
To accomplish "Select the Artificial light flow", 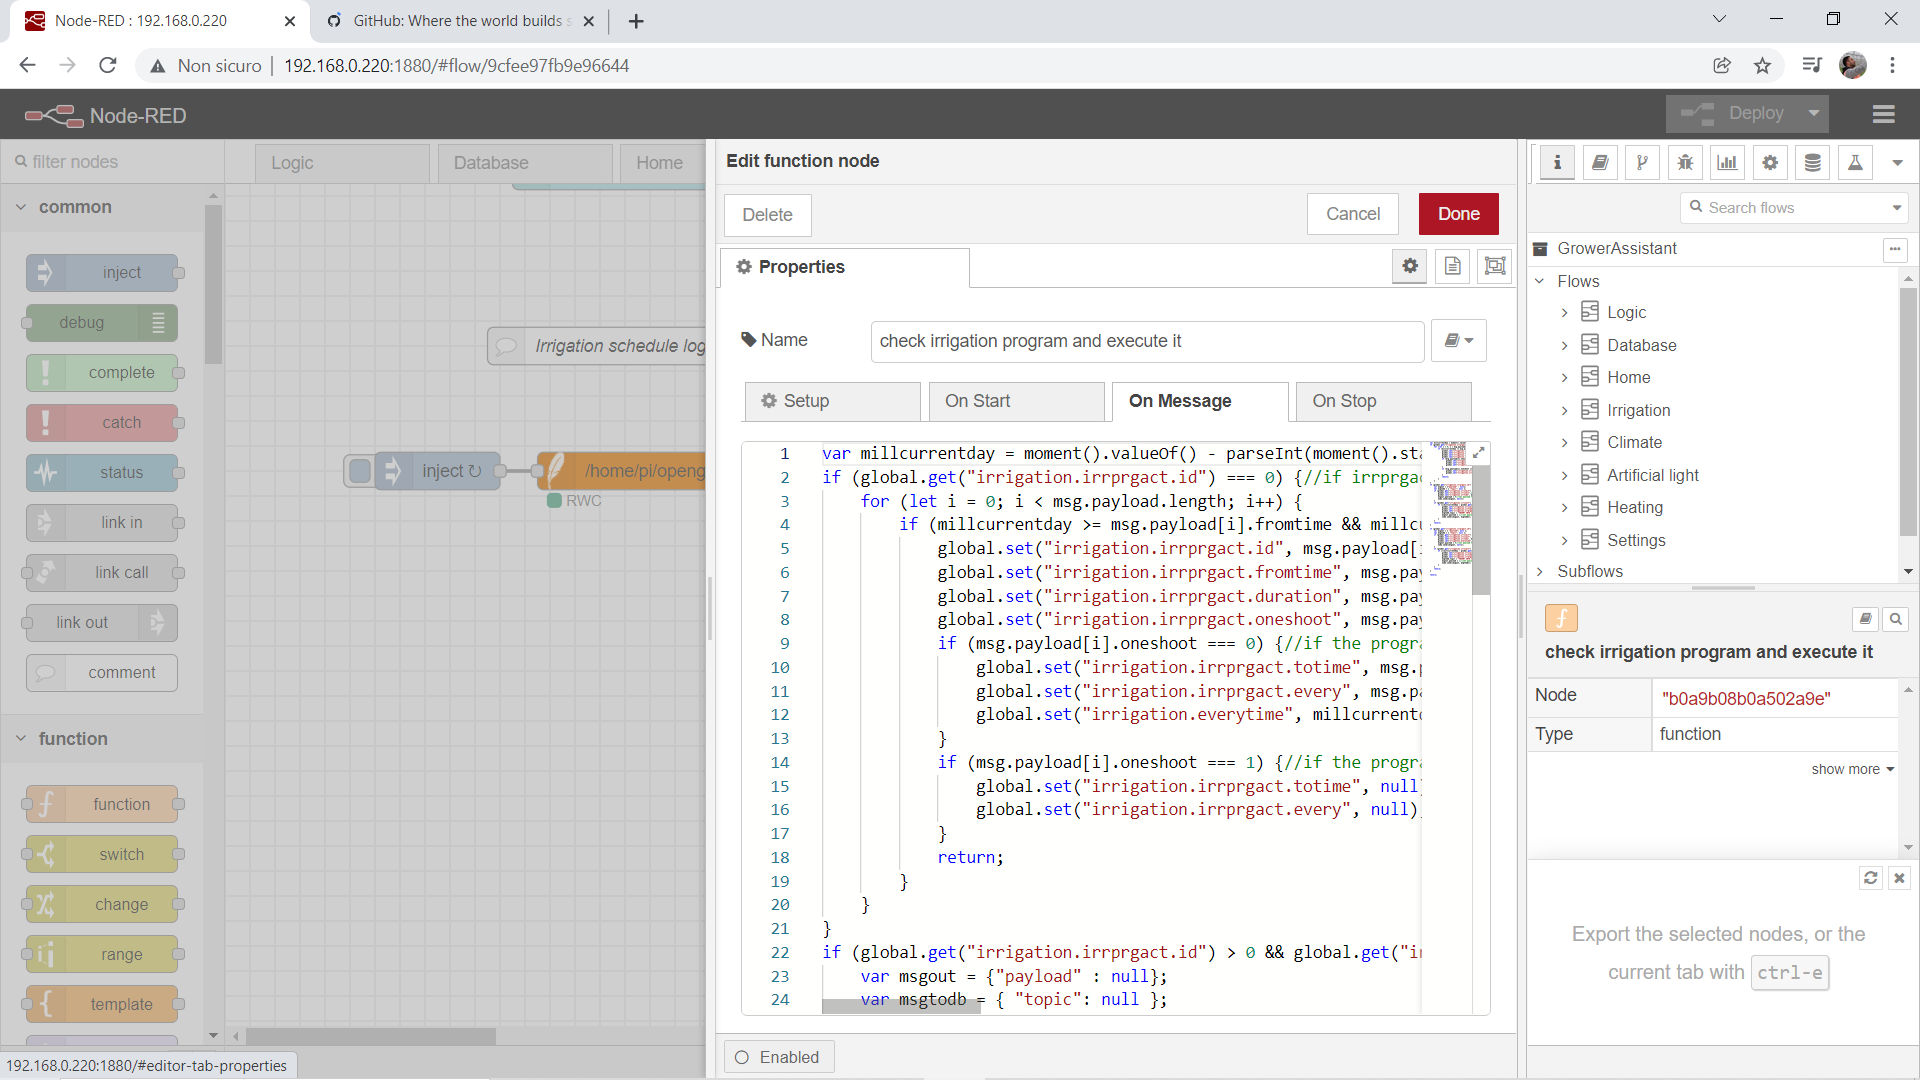I will coord(1652,475).
